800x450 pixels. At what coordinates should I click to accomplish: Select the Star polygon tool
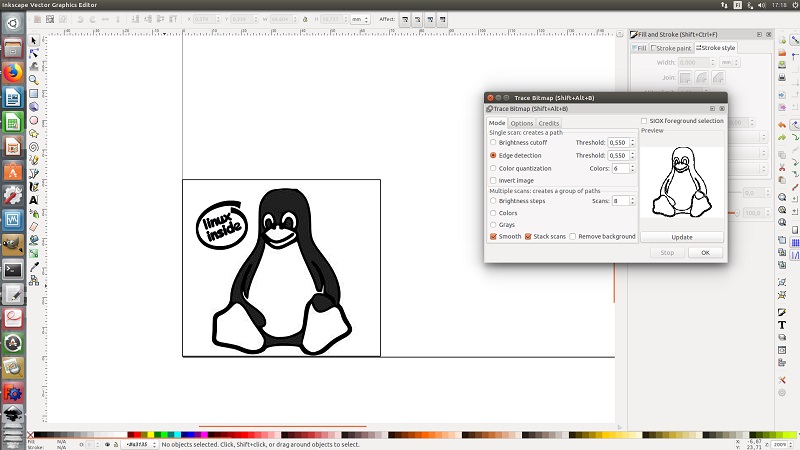[34, 134]
